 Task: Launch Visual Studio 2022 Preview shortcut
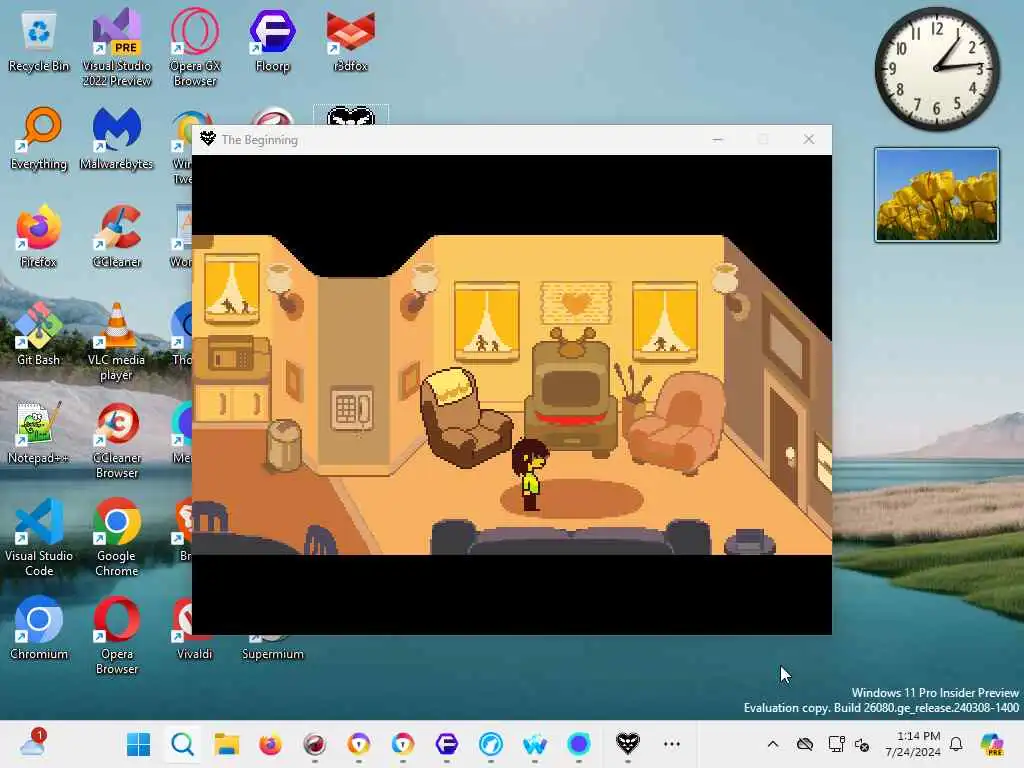coord(116,48)
